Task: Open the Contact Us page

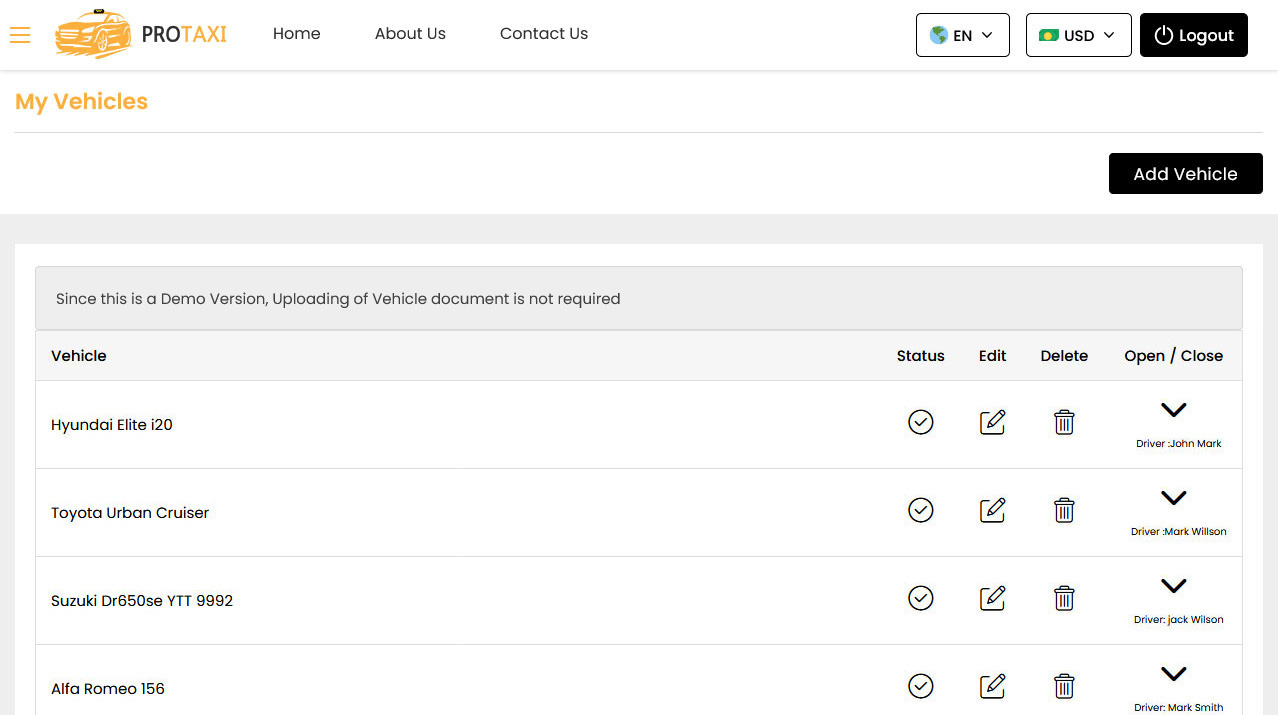Action: tap(544, 34)
